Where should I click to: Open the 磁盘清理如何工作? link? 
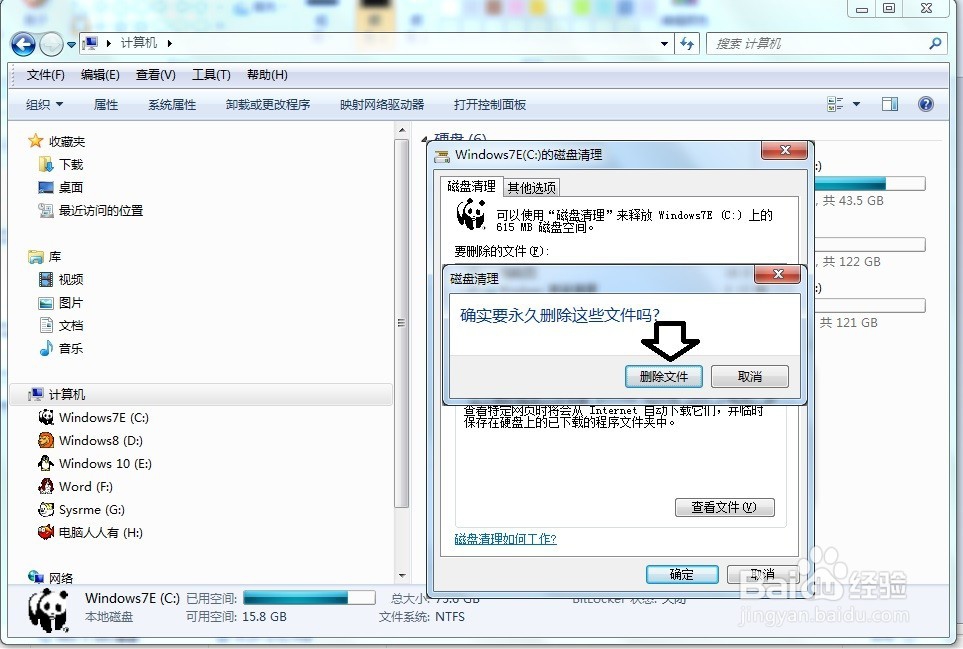pyautogui.click(x=505, y=539)
